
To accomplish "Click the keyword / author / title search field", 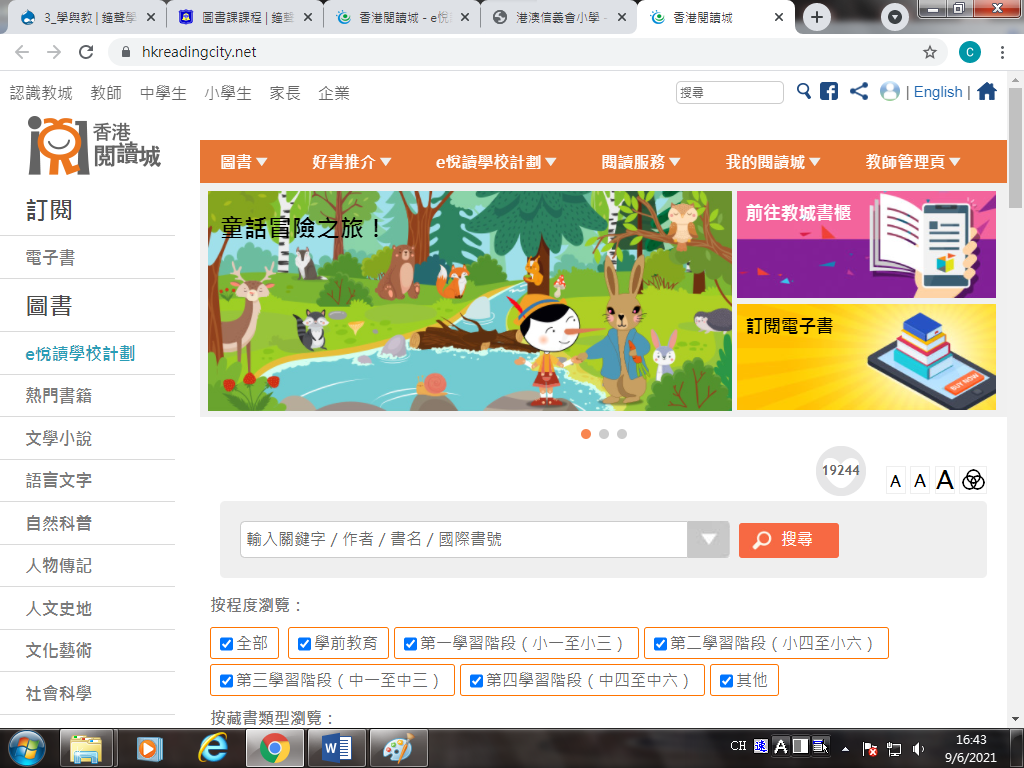I will [x=464, y=539].
